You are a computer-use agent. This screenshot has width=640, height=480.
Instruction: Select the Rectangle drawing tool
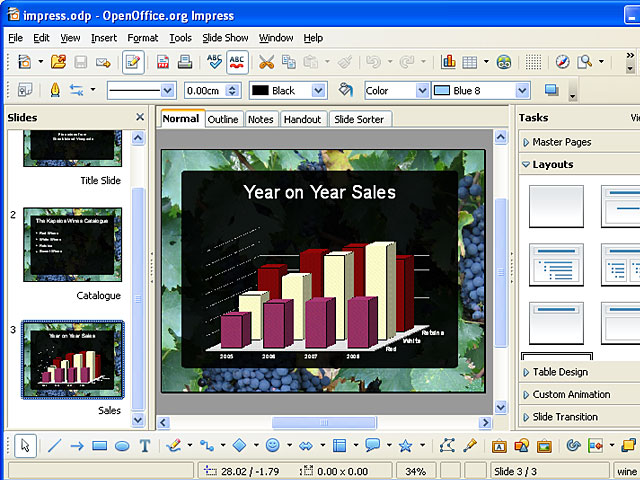click(100, 446)
